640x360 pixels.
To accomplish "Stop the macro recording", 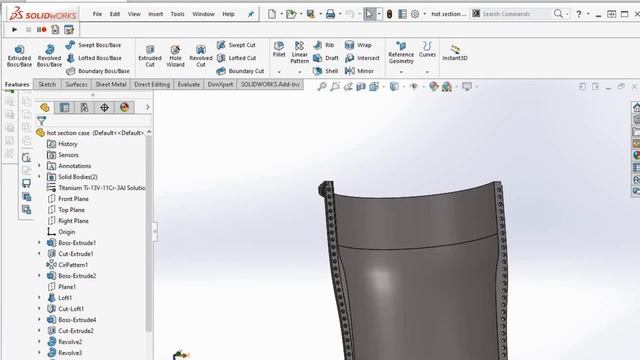I will tap(28, 29).
